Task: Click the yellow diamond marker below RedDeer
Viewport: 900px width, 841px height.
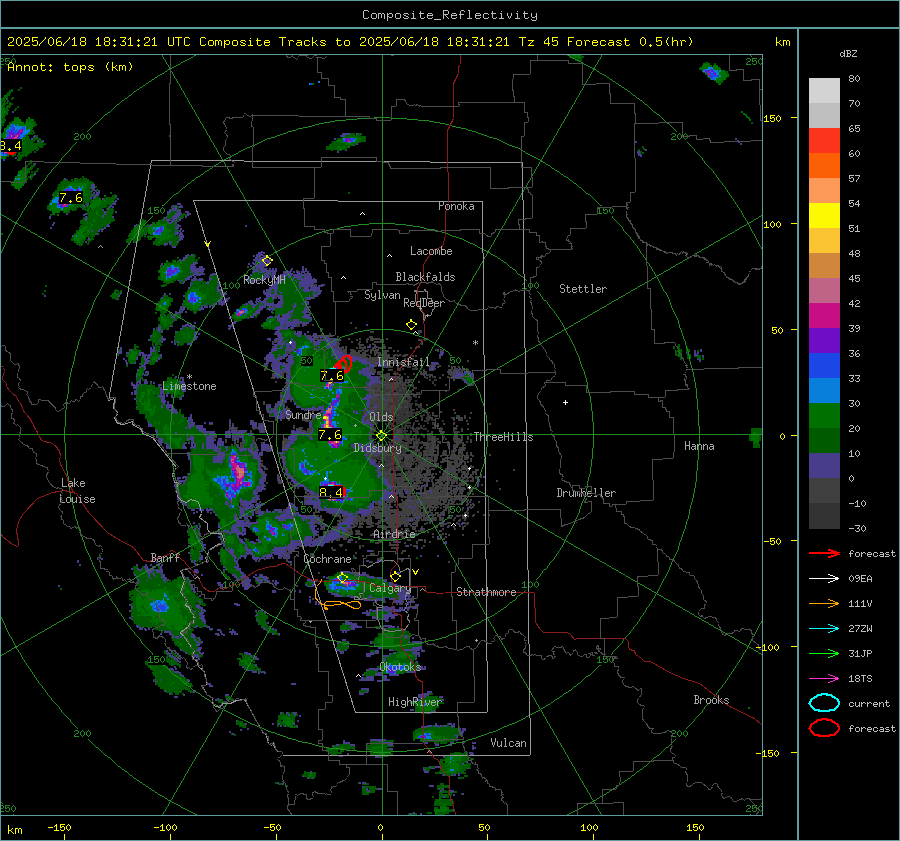Action: click(411, 325)
